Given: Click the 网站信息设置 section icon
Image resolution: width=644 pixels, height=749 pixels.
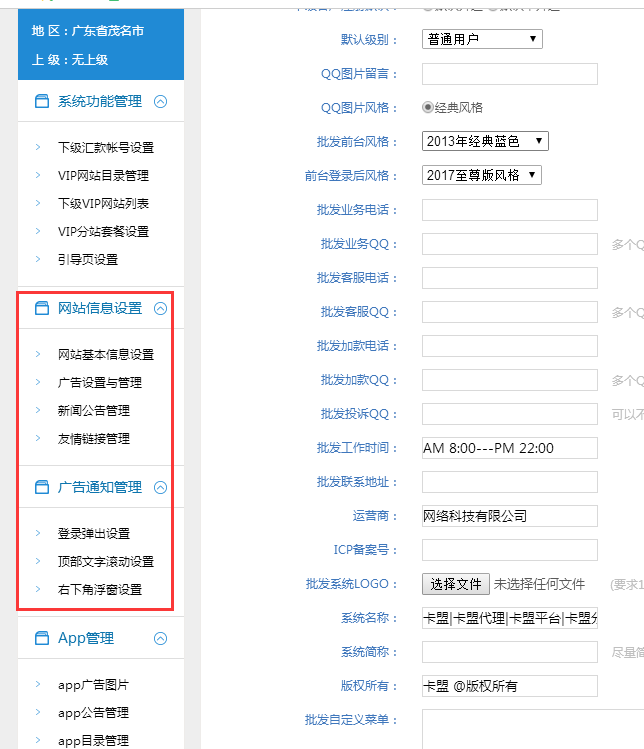Looking at the screenshot, I should 41,308.
